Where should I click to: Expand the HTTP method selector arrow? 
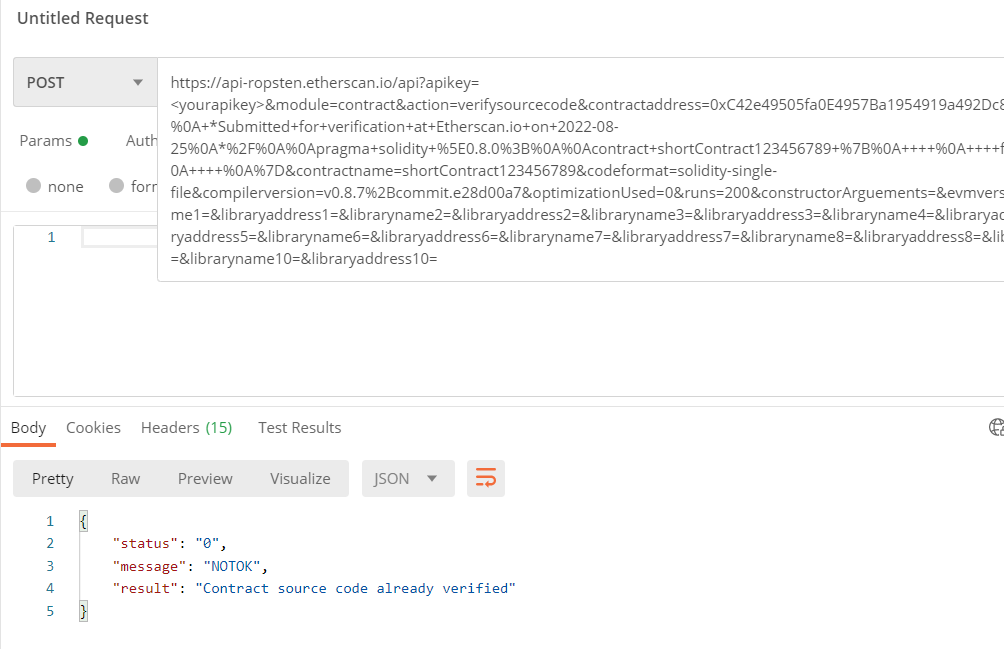(137, 81)
